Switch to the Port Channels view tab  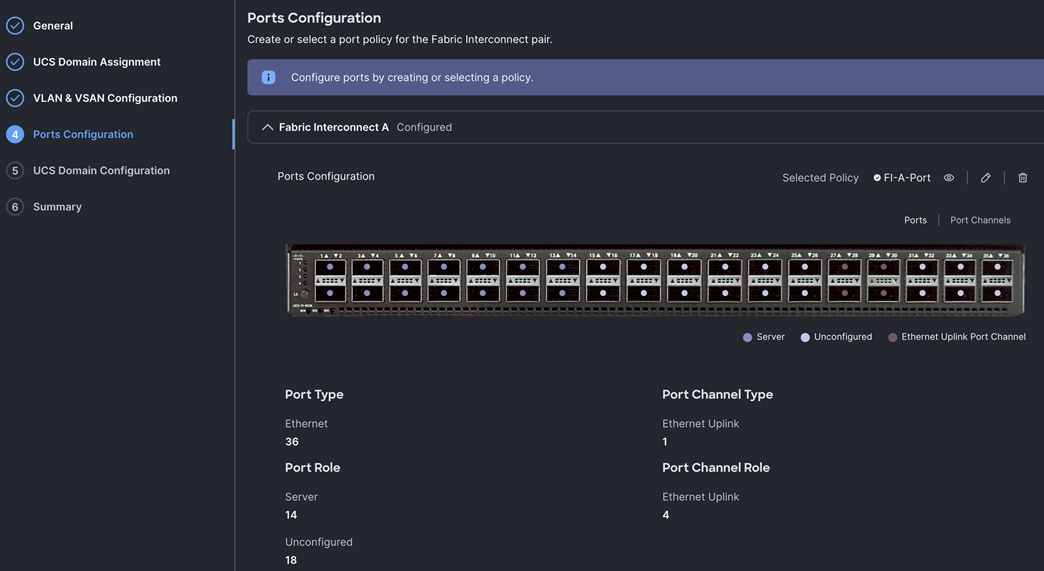980,220
